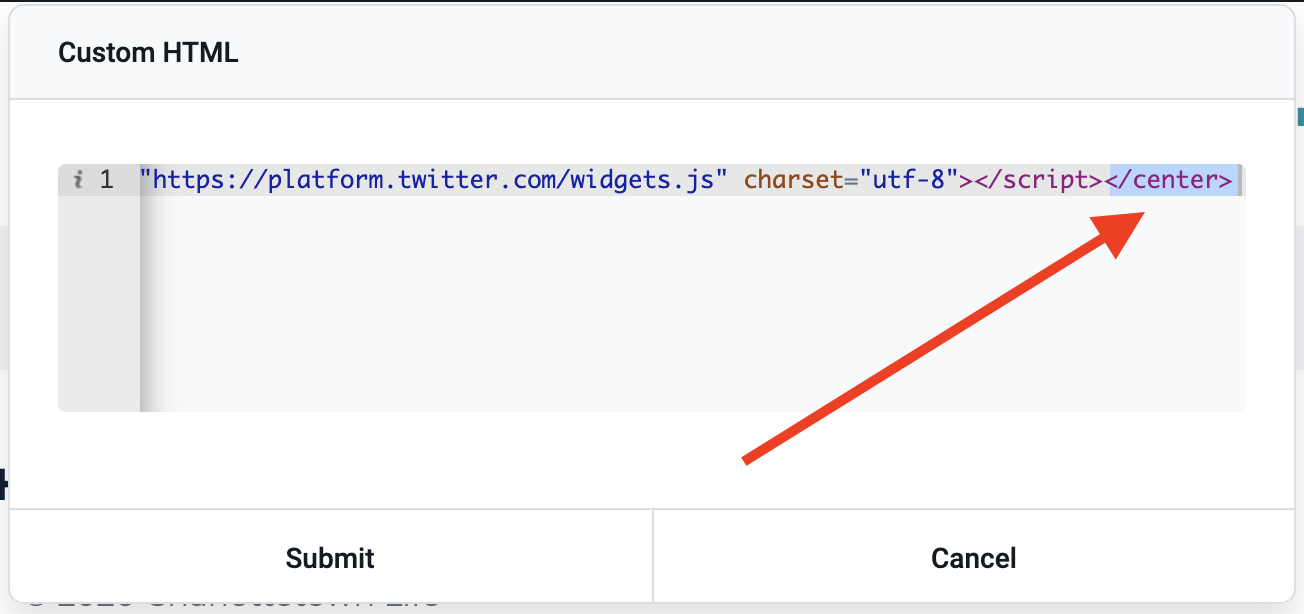The image size is (1304, 614).
Task: Click empty gutter area below line number
Action: pos(99,300)
